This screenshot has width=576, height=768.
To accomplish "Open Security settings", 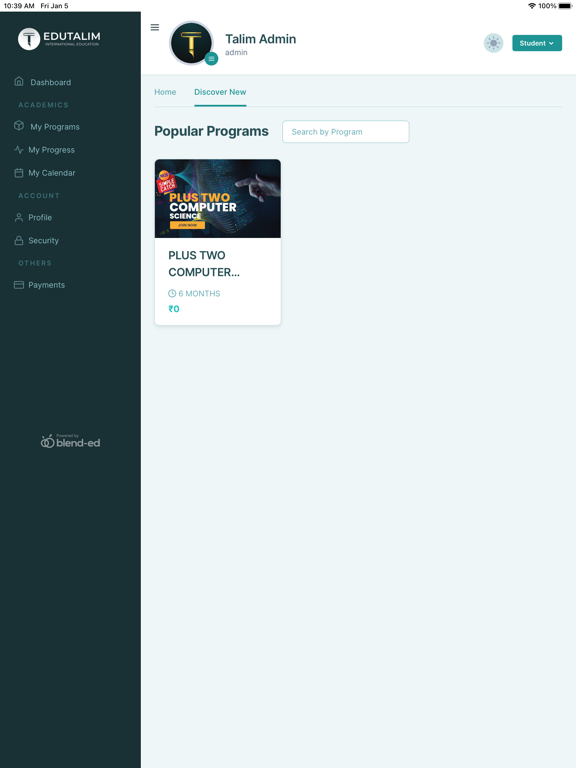I will pyautogui.click(x=44, y=240).
